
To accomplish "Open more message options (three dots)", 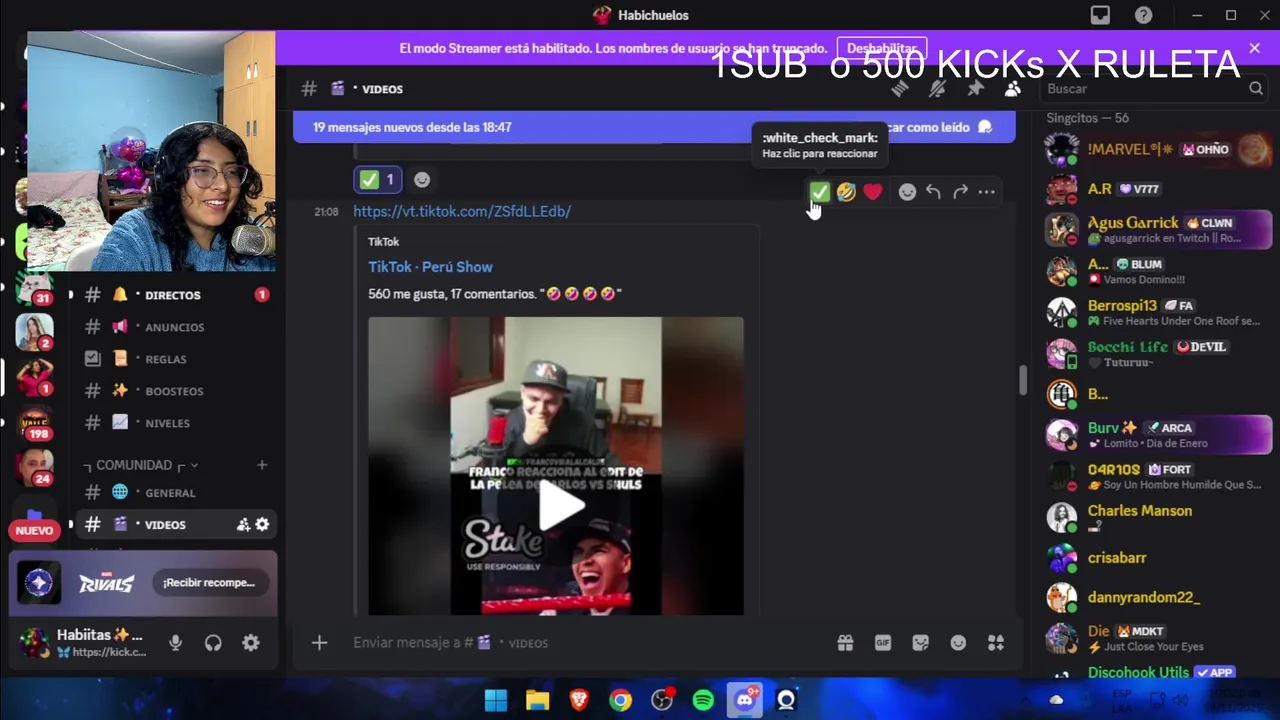I will click(987, 192).
